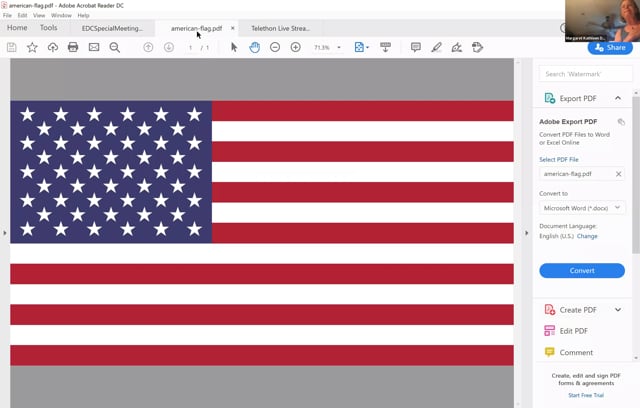Click the right panel vertical scrollbar
Viewport: 640px width, 408px height.
(x=636, y=175)
